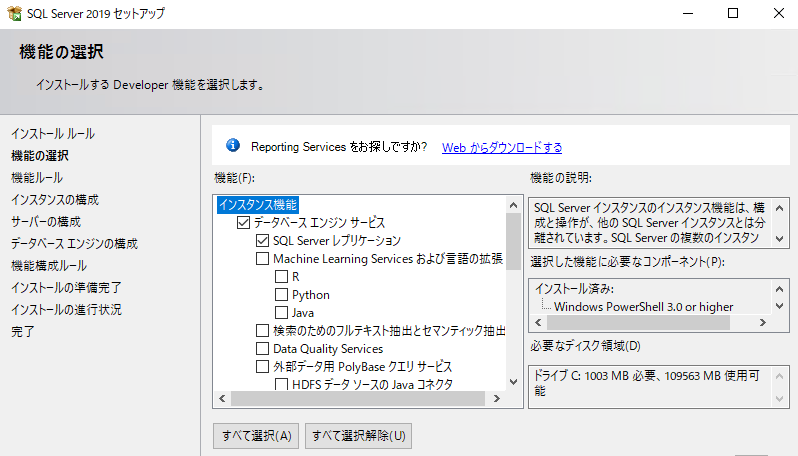798x456 pixels.
Task: Click the left arrow of features list horizontal scrollbar
Action: click(x=222, y=398)
